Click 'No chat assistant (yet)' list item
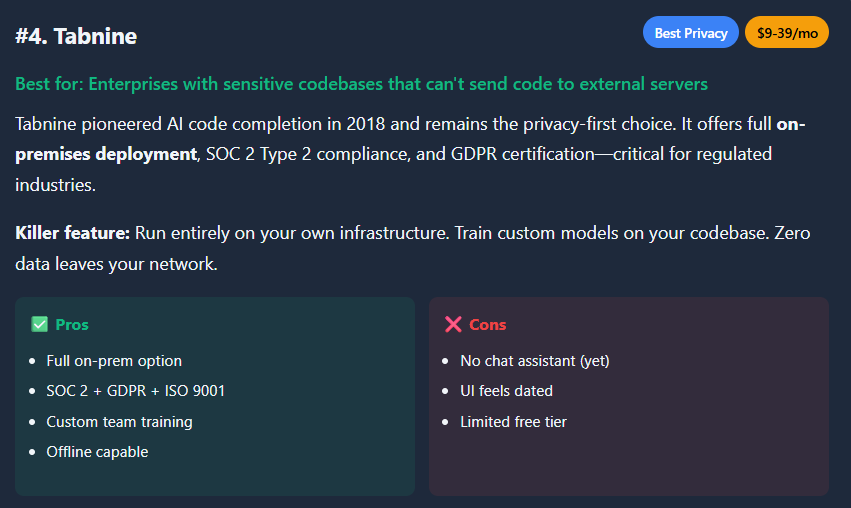Screen dimensions: 851x508 tap(534, 360)
